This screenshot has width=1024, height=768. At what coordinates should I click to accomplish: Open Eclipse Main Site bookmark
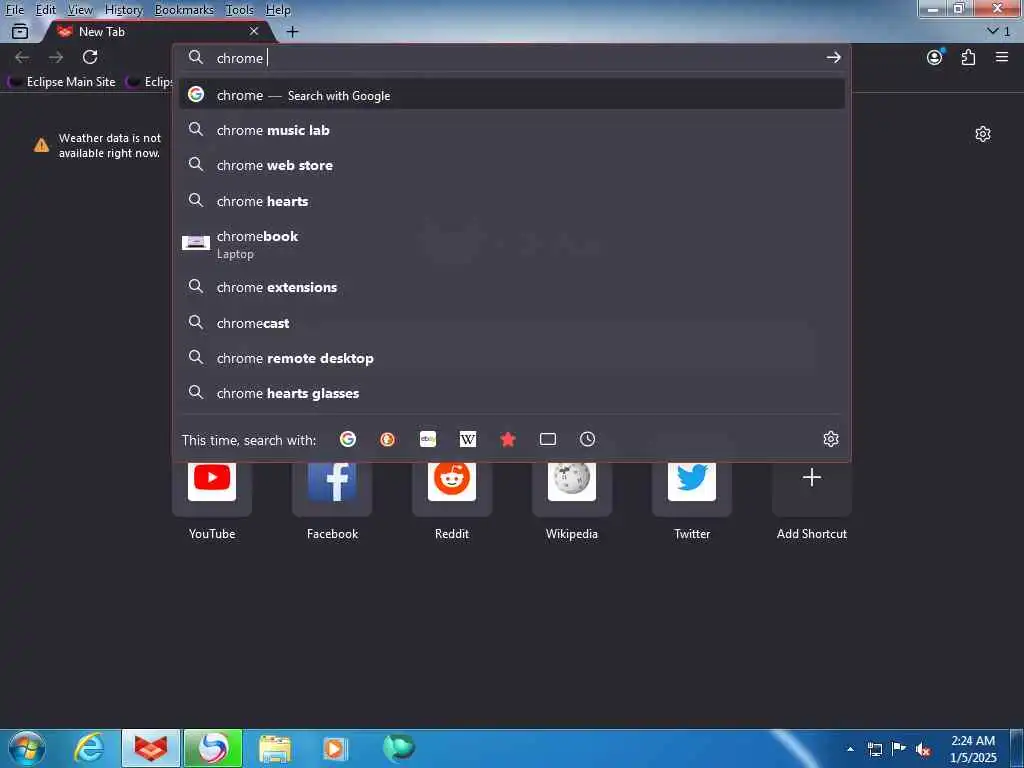62,82
